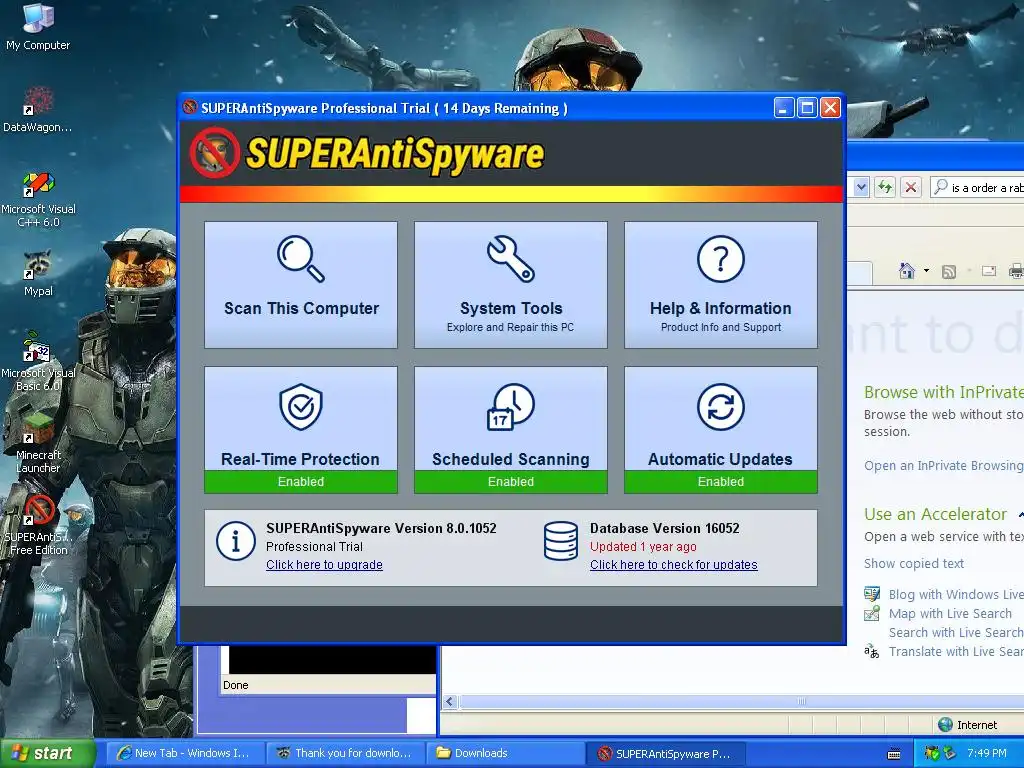This screenshot has height=768, width=1024.
Task: Click the taskbar keyboard icon
Action: coord(893,754)
